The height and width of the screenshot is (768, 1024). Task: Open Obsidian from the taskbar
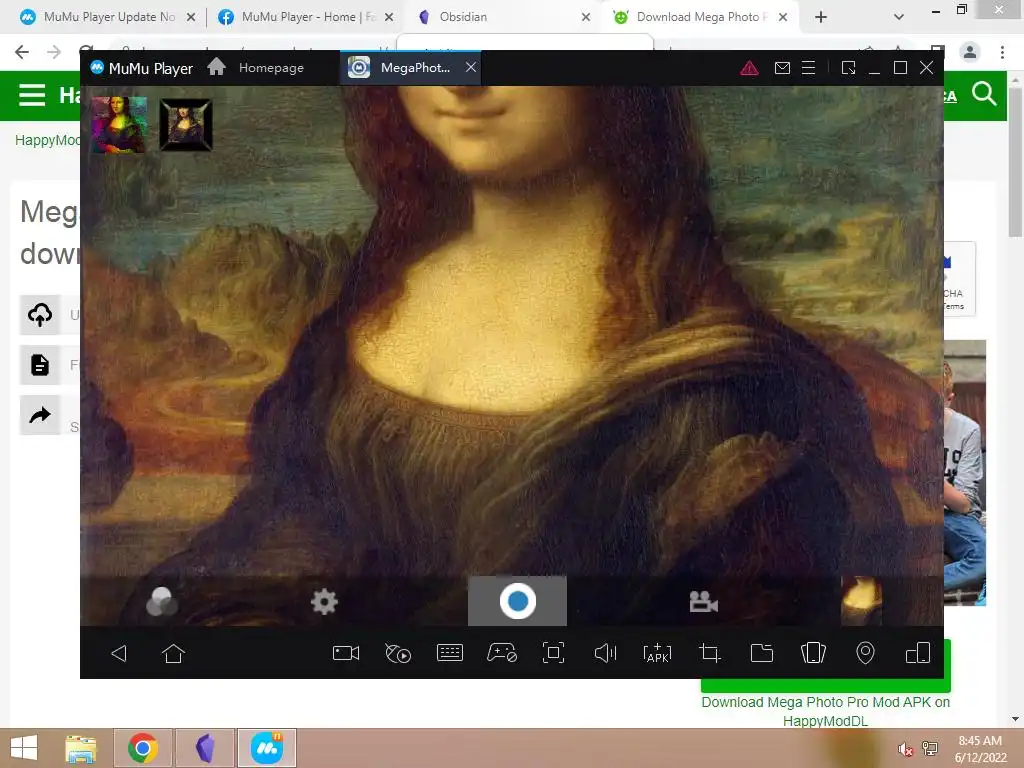coord(205,748)
